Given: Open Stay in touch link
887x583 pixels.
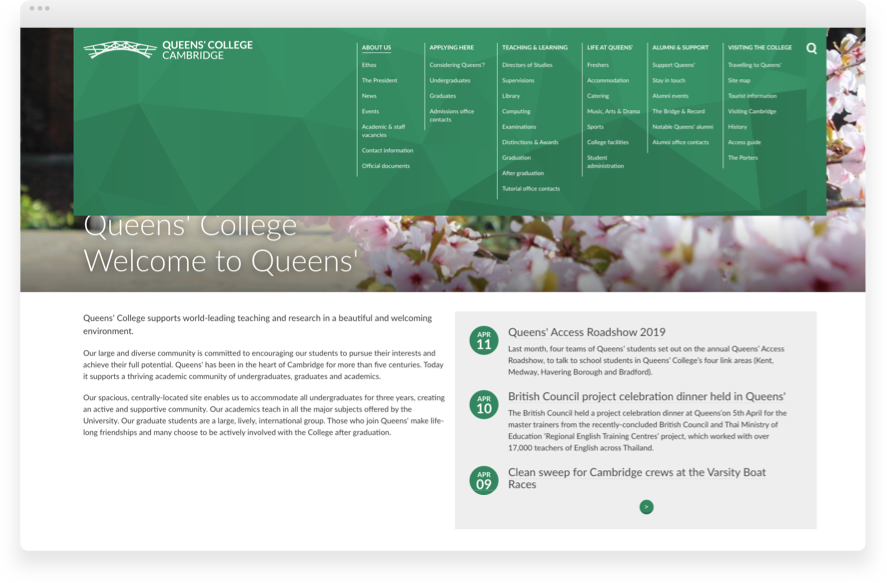Looking at the screenshot, I should (x=669, y=80).
